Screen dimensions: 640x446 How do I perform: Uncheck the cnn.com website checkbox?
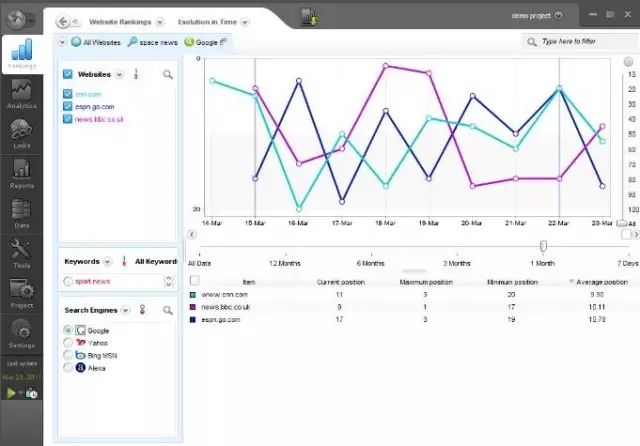[68, 94]
